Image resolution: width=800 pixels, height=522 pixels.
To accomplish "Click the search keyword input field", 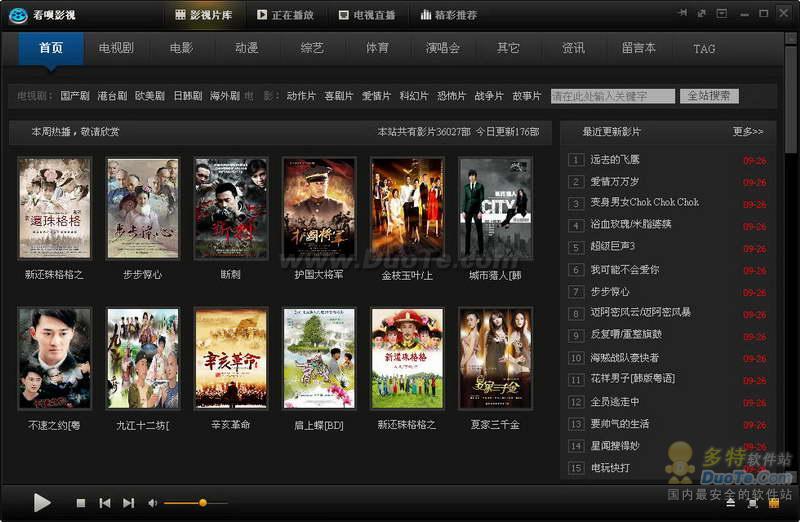I will coord(613,96).
